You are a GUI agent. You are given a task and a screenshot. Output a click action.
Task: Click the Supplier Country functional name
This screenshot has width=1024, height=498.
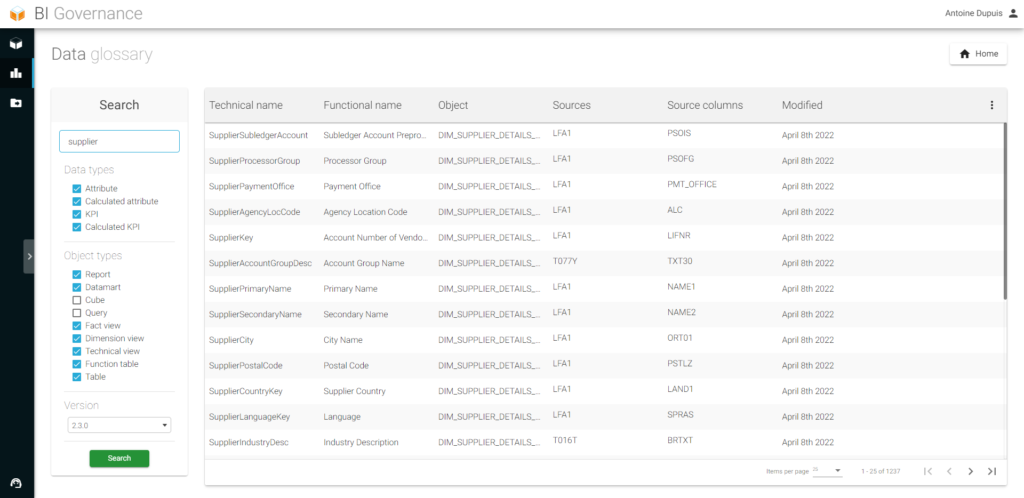point(355,391)
